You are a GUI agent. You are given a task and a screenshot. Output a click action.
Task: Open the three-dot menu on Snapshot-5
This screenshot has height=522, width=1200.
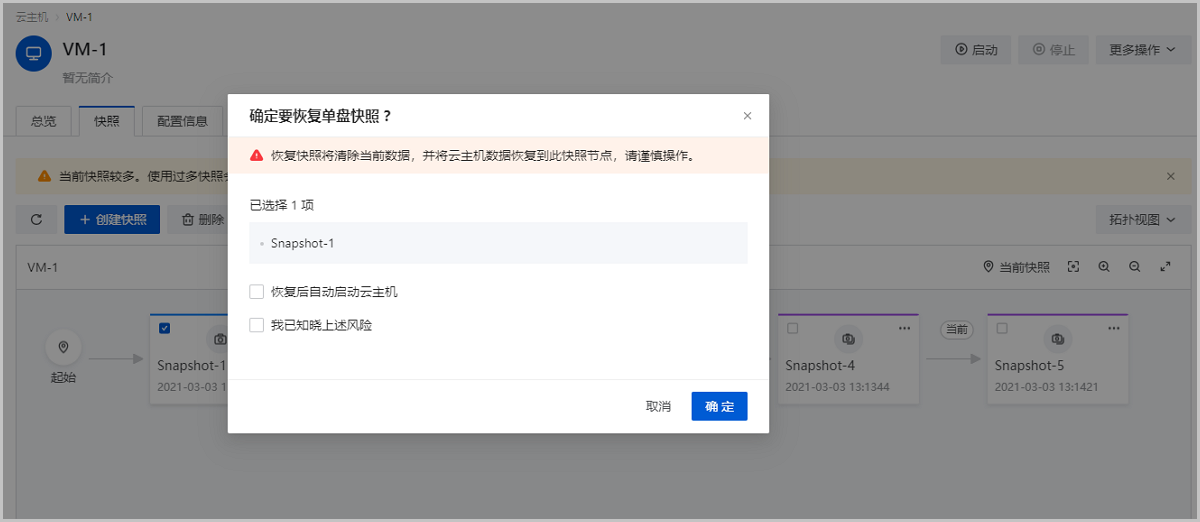click(x=1114, y=328)
